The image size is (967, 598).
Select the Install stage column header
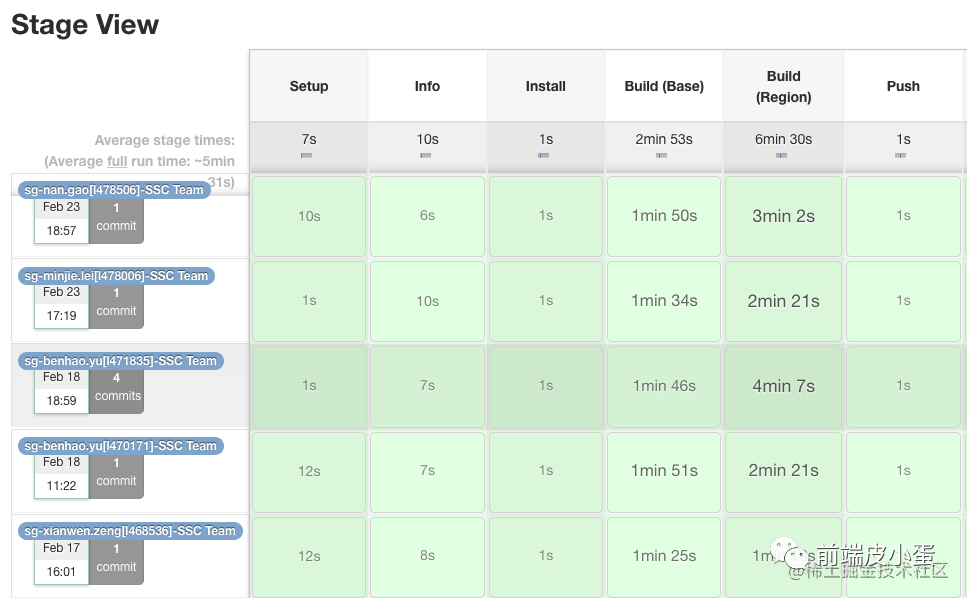[546, 86]
